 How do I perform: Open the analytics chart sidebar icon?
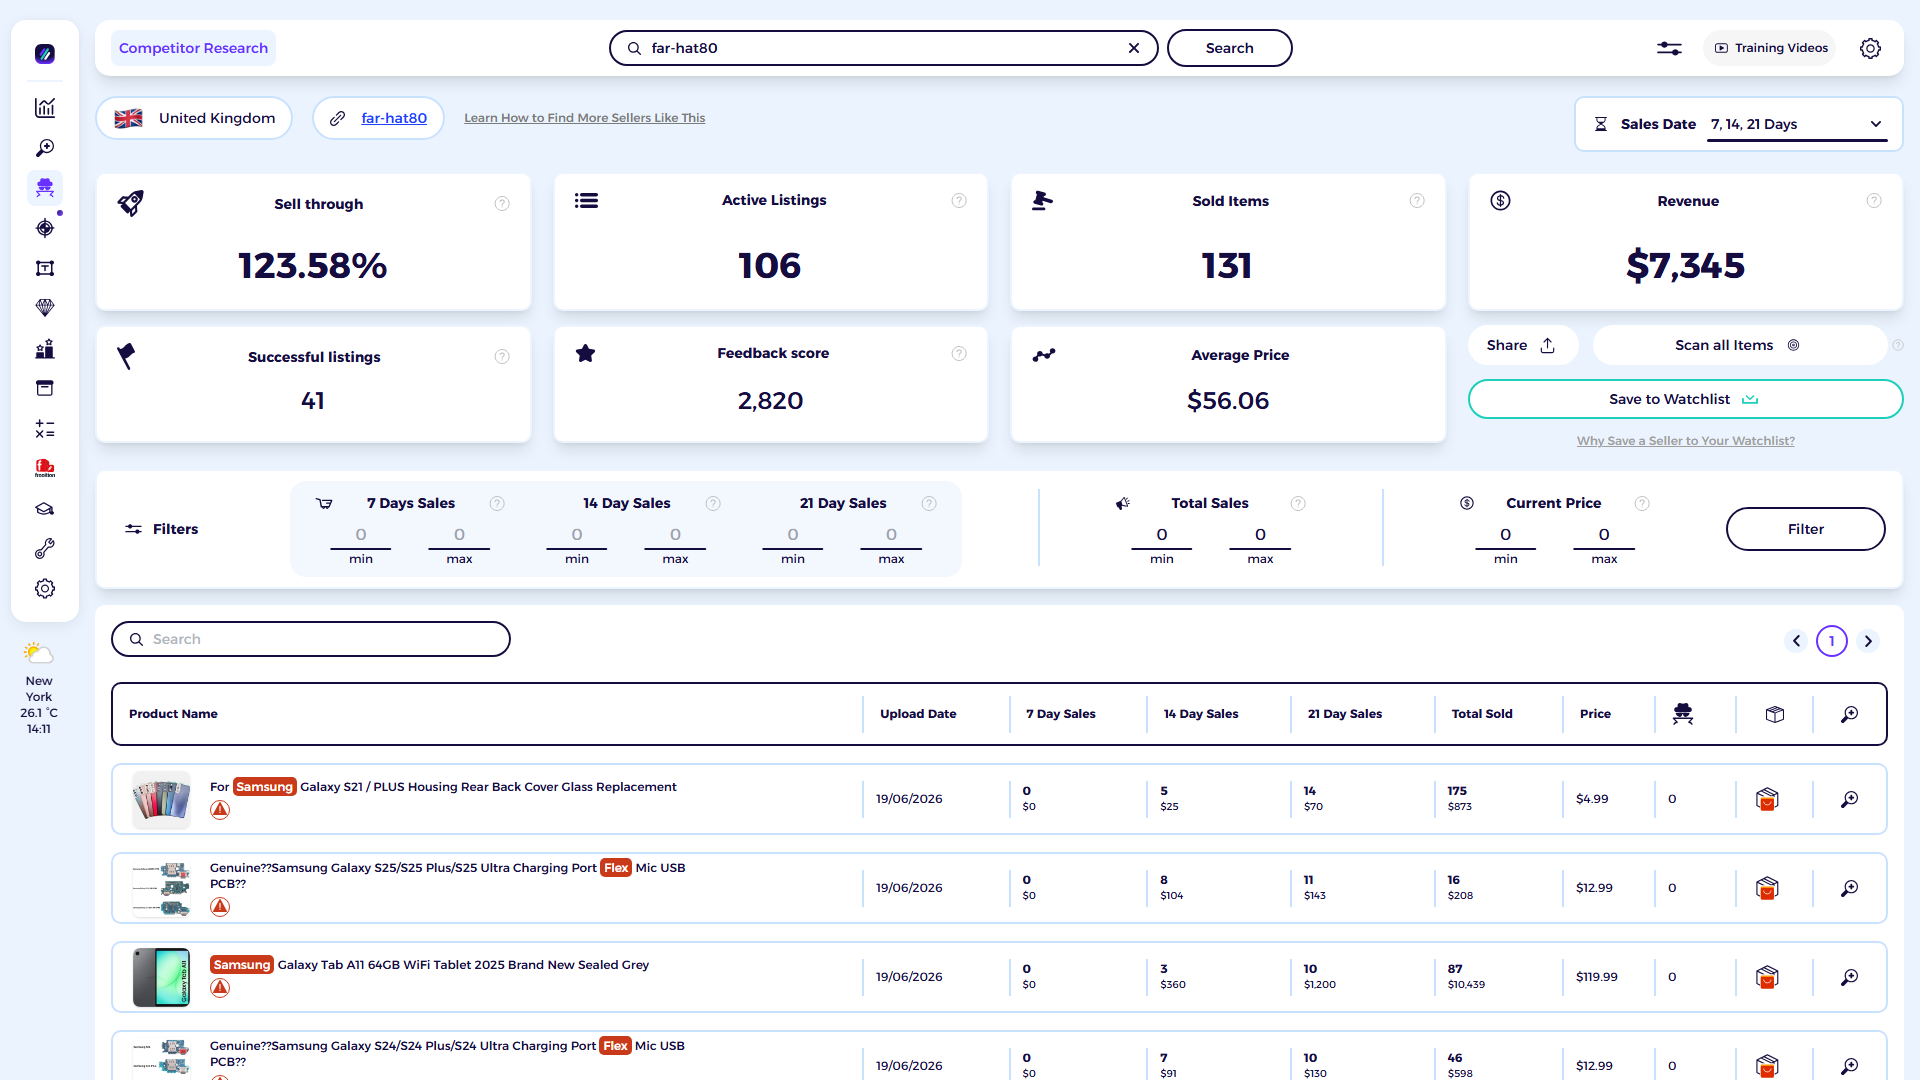pos(45,108)
